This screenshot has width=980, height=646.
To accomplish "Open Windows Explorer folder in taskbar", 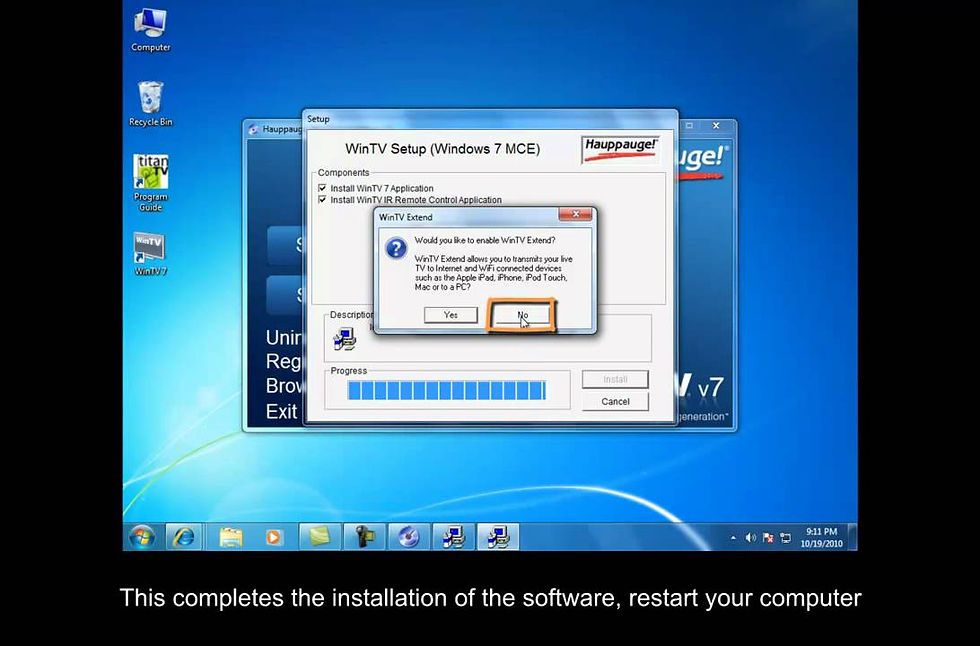I will click(231, 537).
